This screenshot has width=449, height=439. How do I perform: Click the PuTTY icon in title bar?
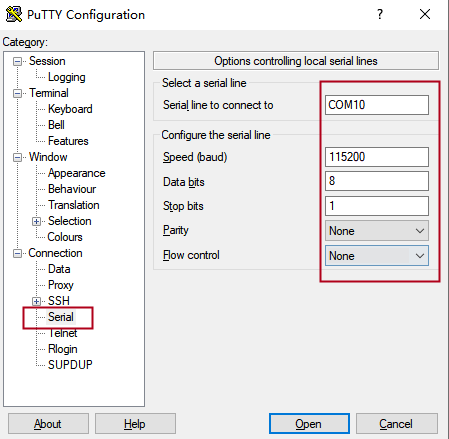[14, 14]
